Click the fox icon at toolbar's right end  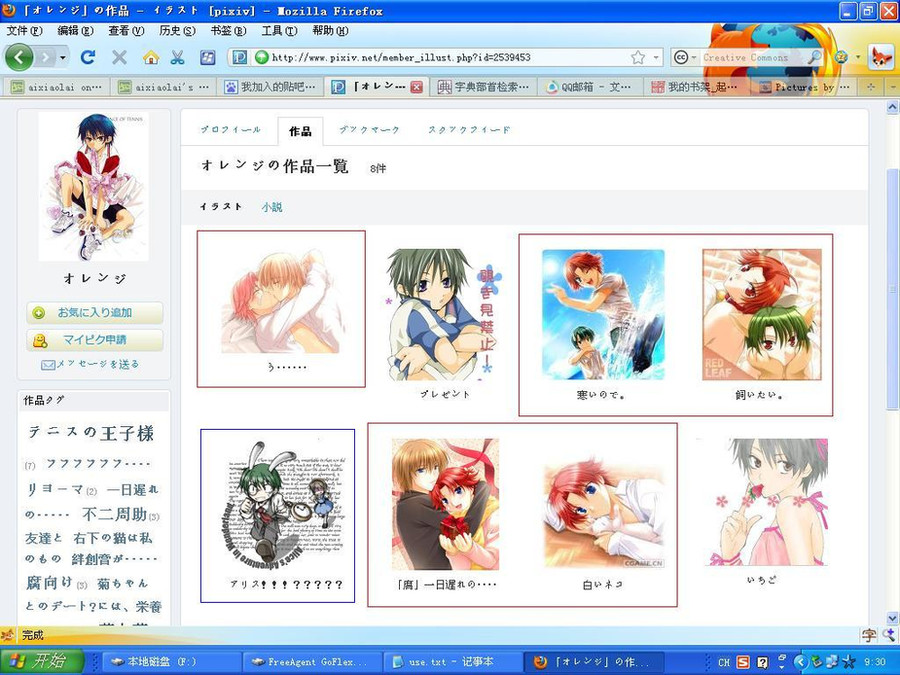tap(881, 57)
